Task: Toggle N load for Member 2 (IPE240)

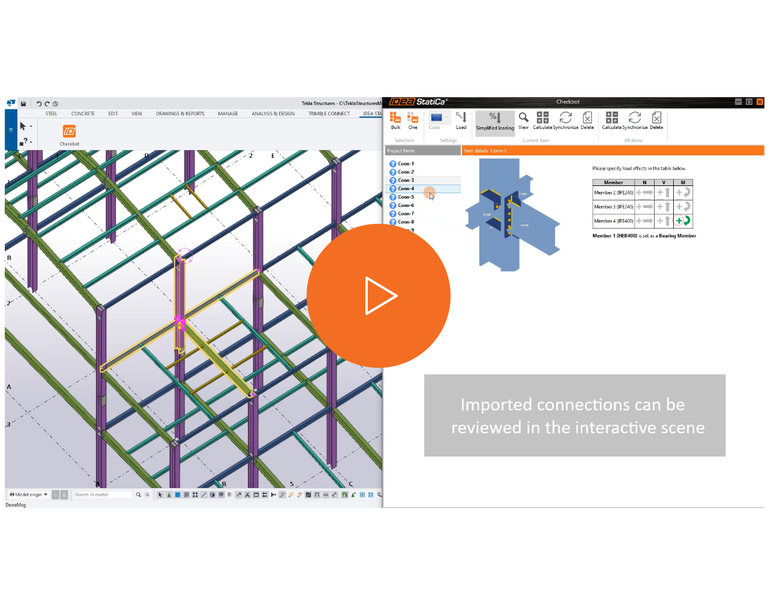Action: [644, 192]
